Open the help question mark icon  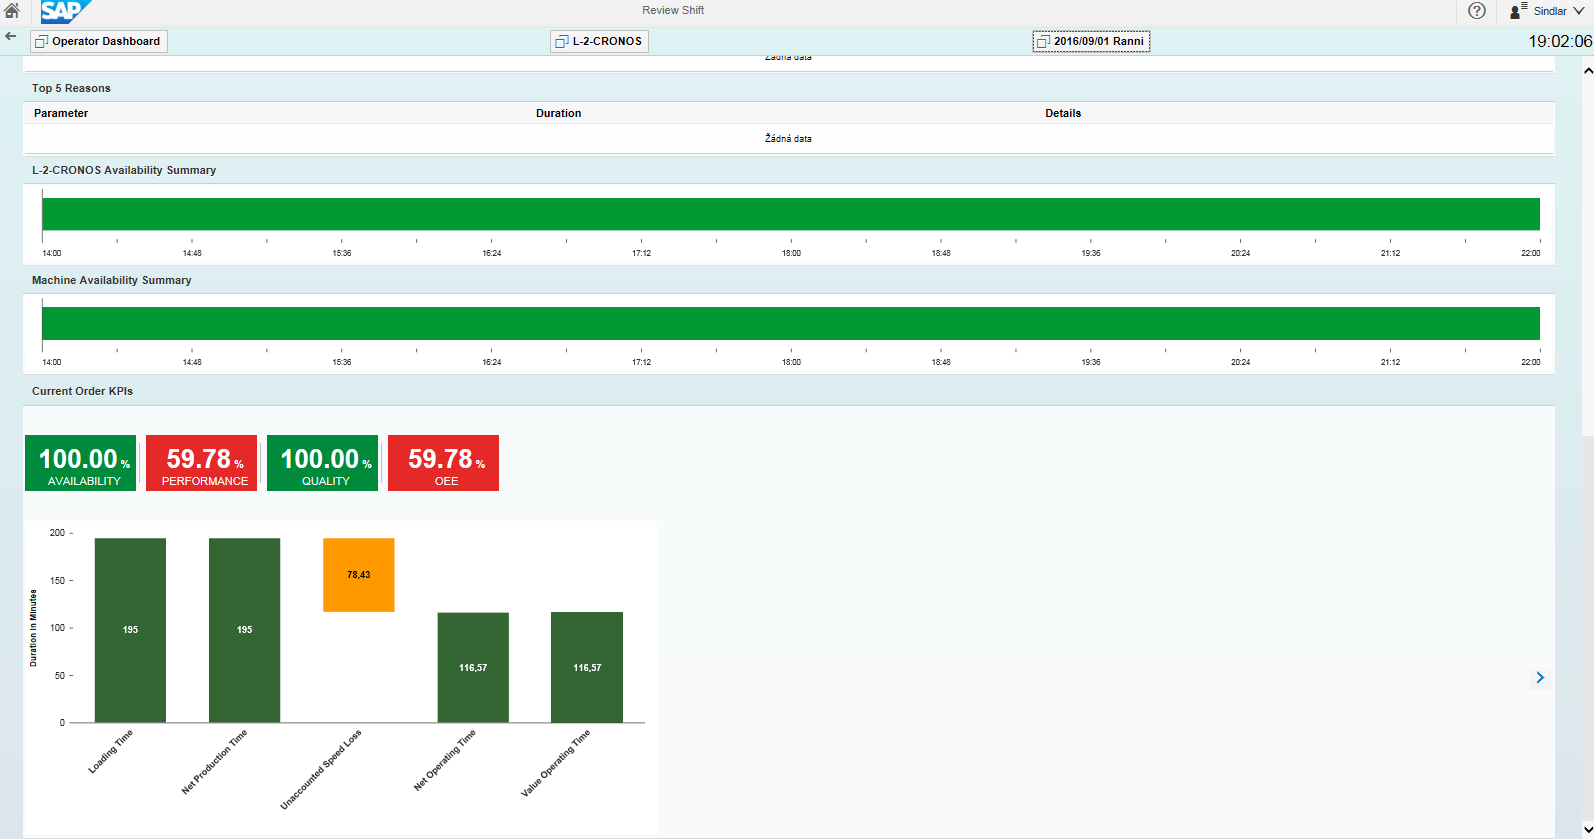coord(1477,11)
